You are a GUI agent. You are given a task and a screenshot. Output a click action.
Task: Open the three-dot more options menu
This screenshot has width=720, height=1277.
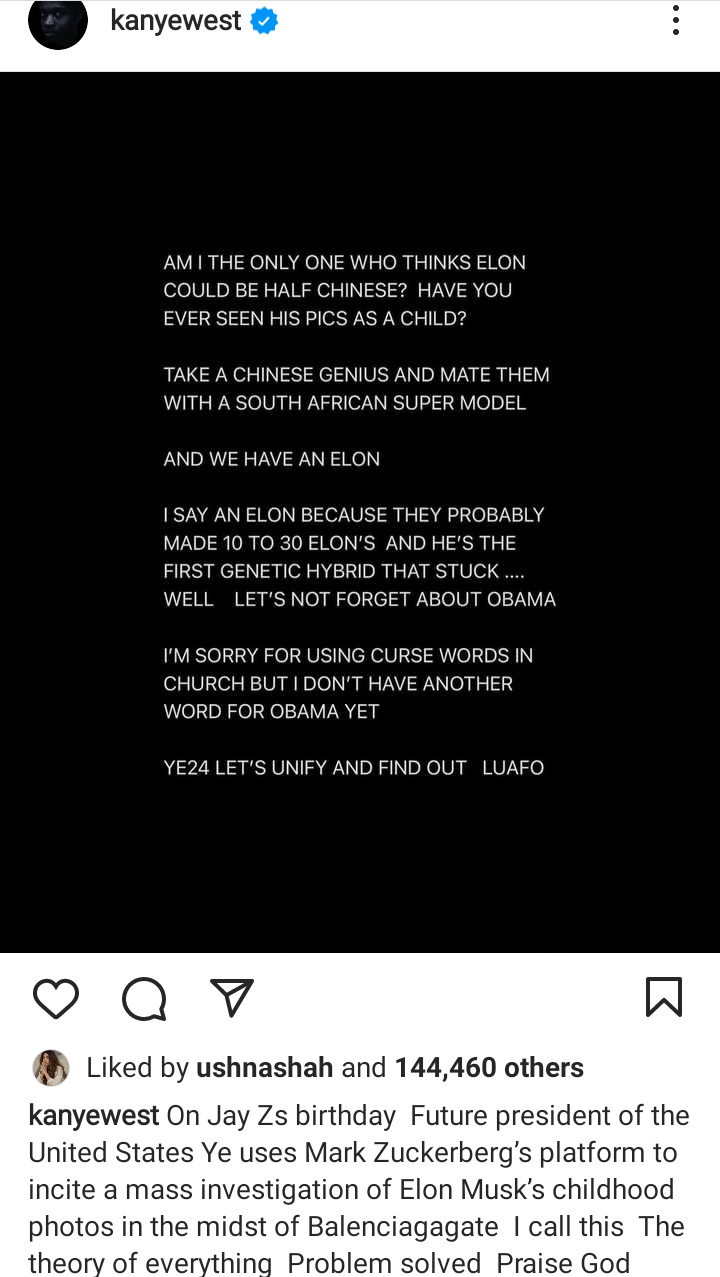676,21
